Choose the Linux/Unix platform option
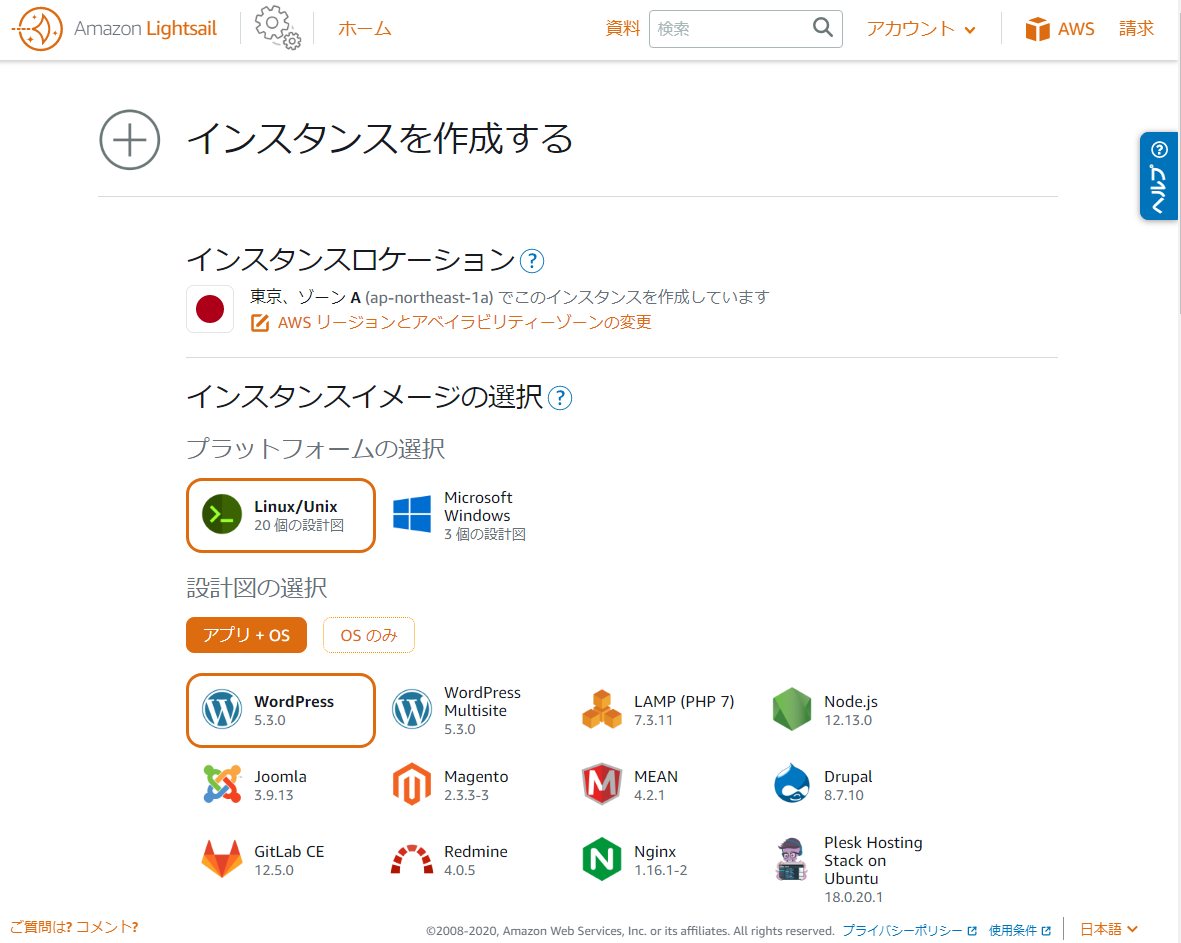The image size is (1181, 943). pyautogui.click(x=281, y=515)
